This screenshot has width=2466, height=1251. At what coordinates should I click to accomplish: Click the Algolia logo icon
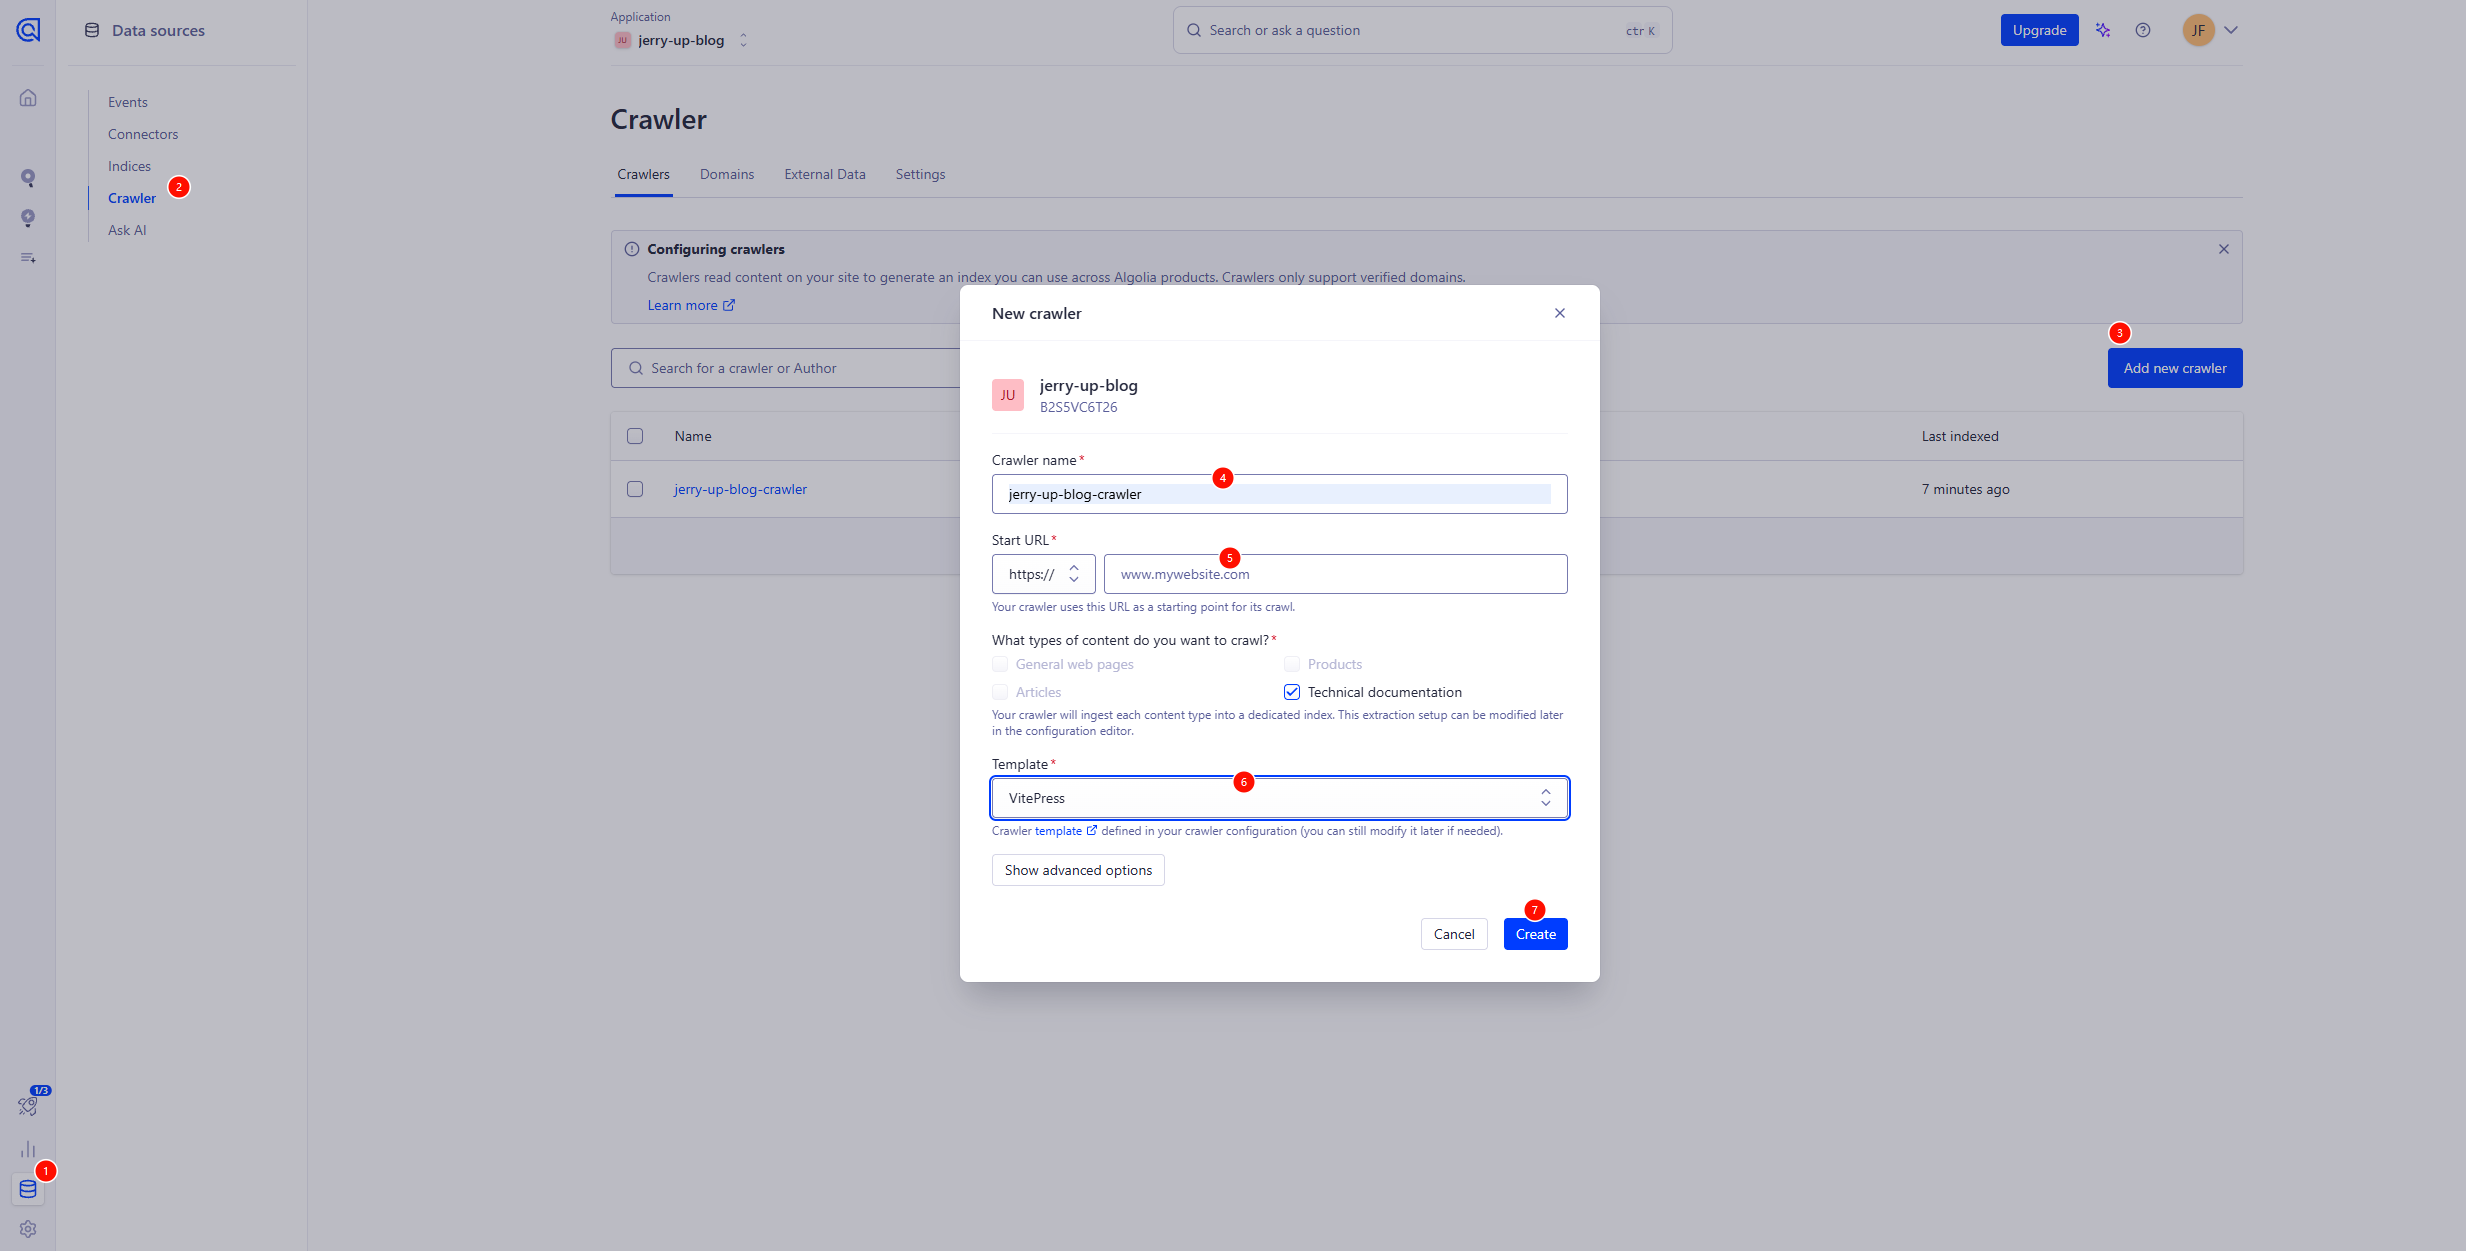point(28,30)
